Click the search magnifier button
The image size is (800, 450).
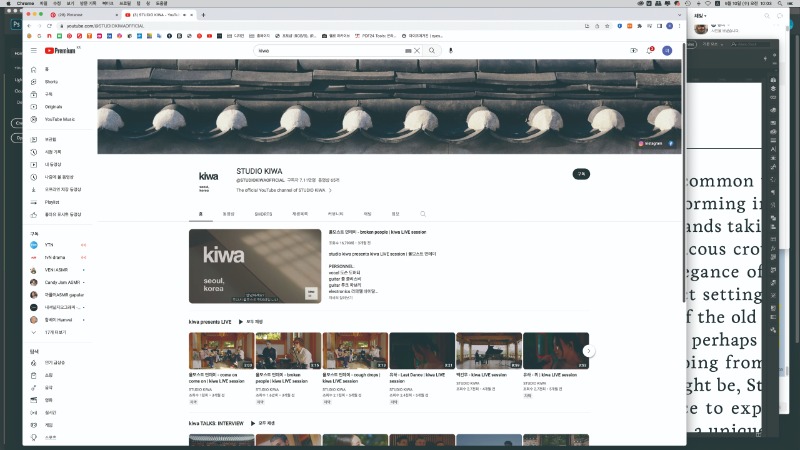432,51
